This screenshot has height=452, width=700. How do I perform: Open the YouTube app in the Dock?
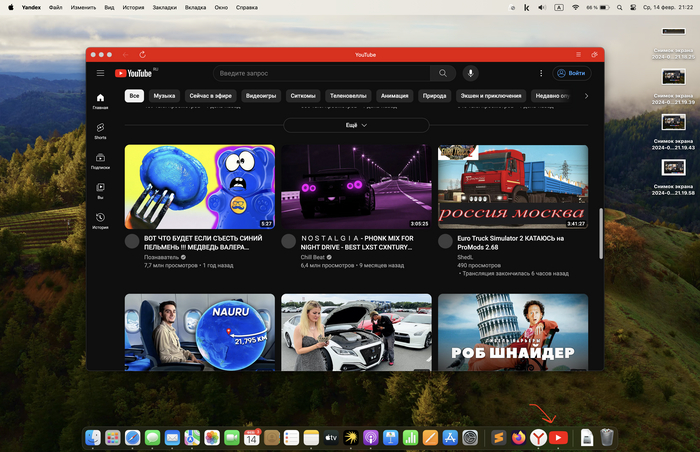point(558,438)
